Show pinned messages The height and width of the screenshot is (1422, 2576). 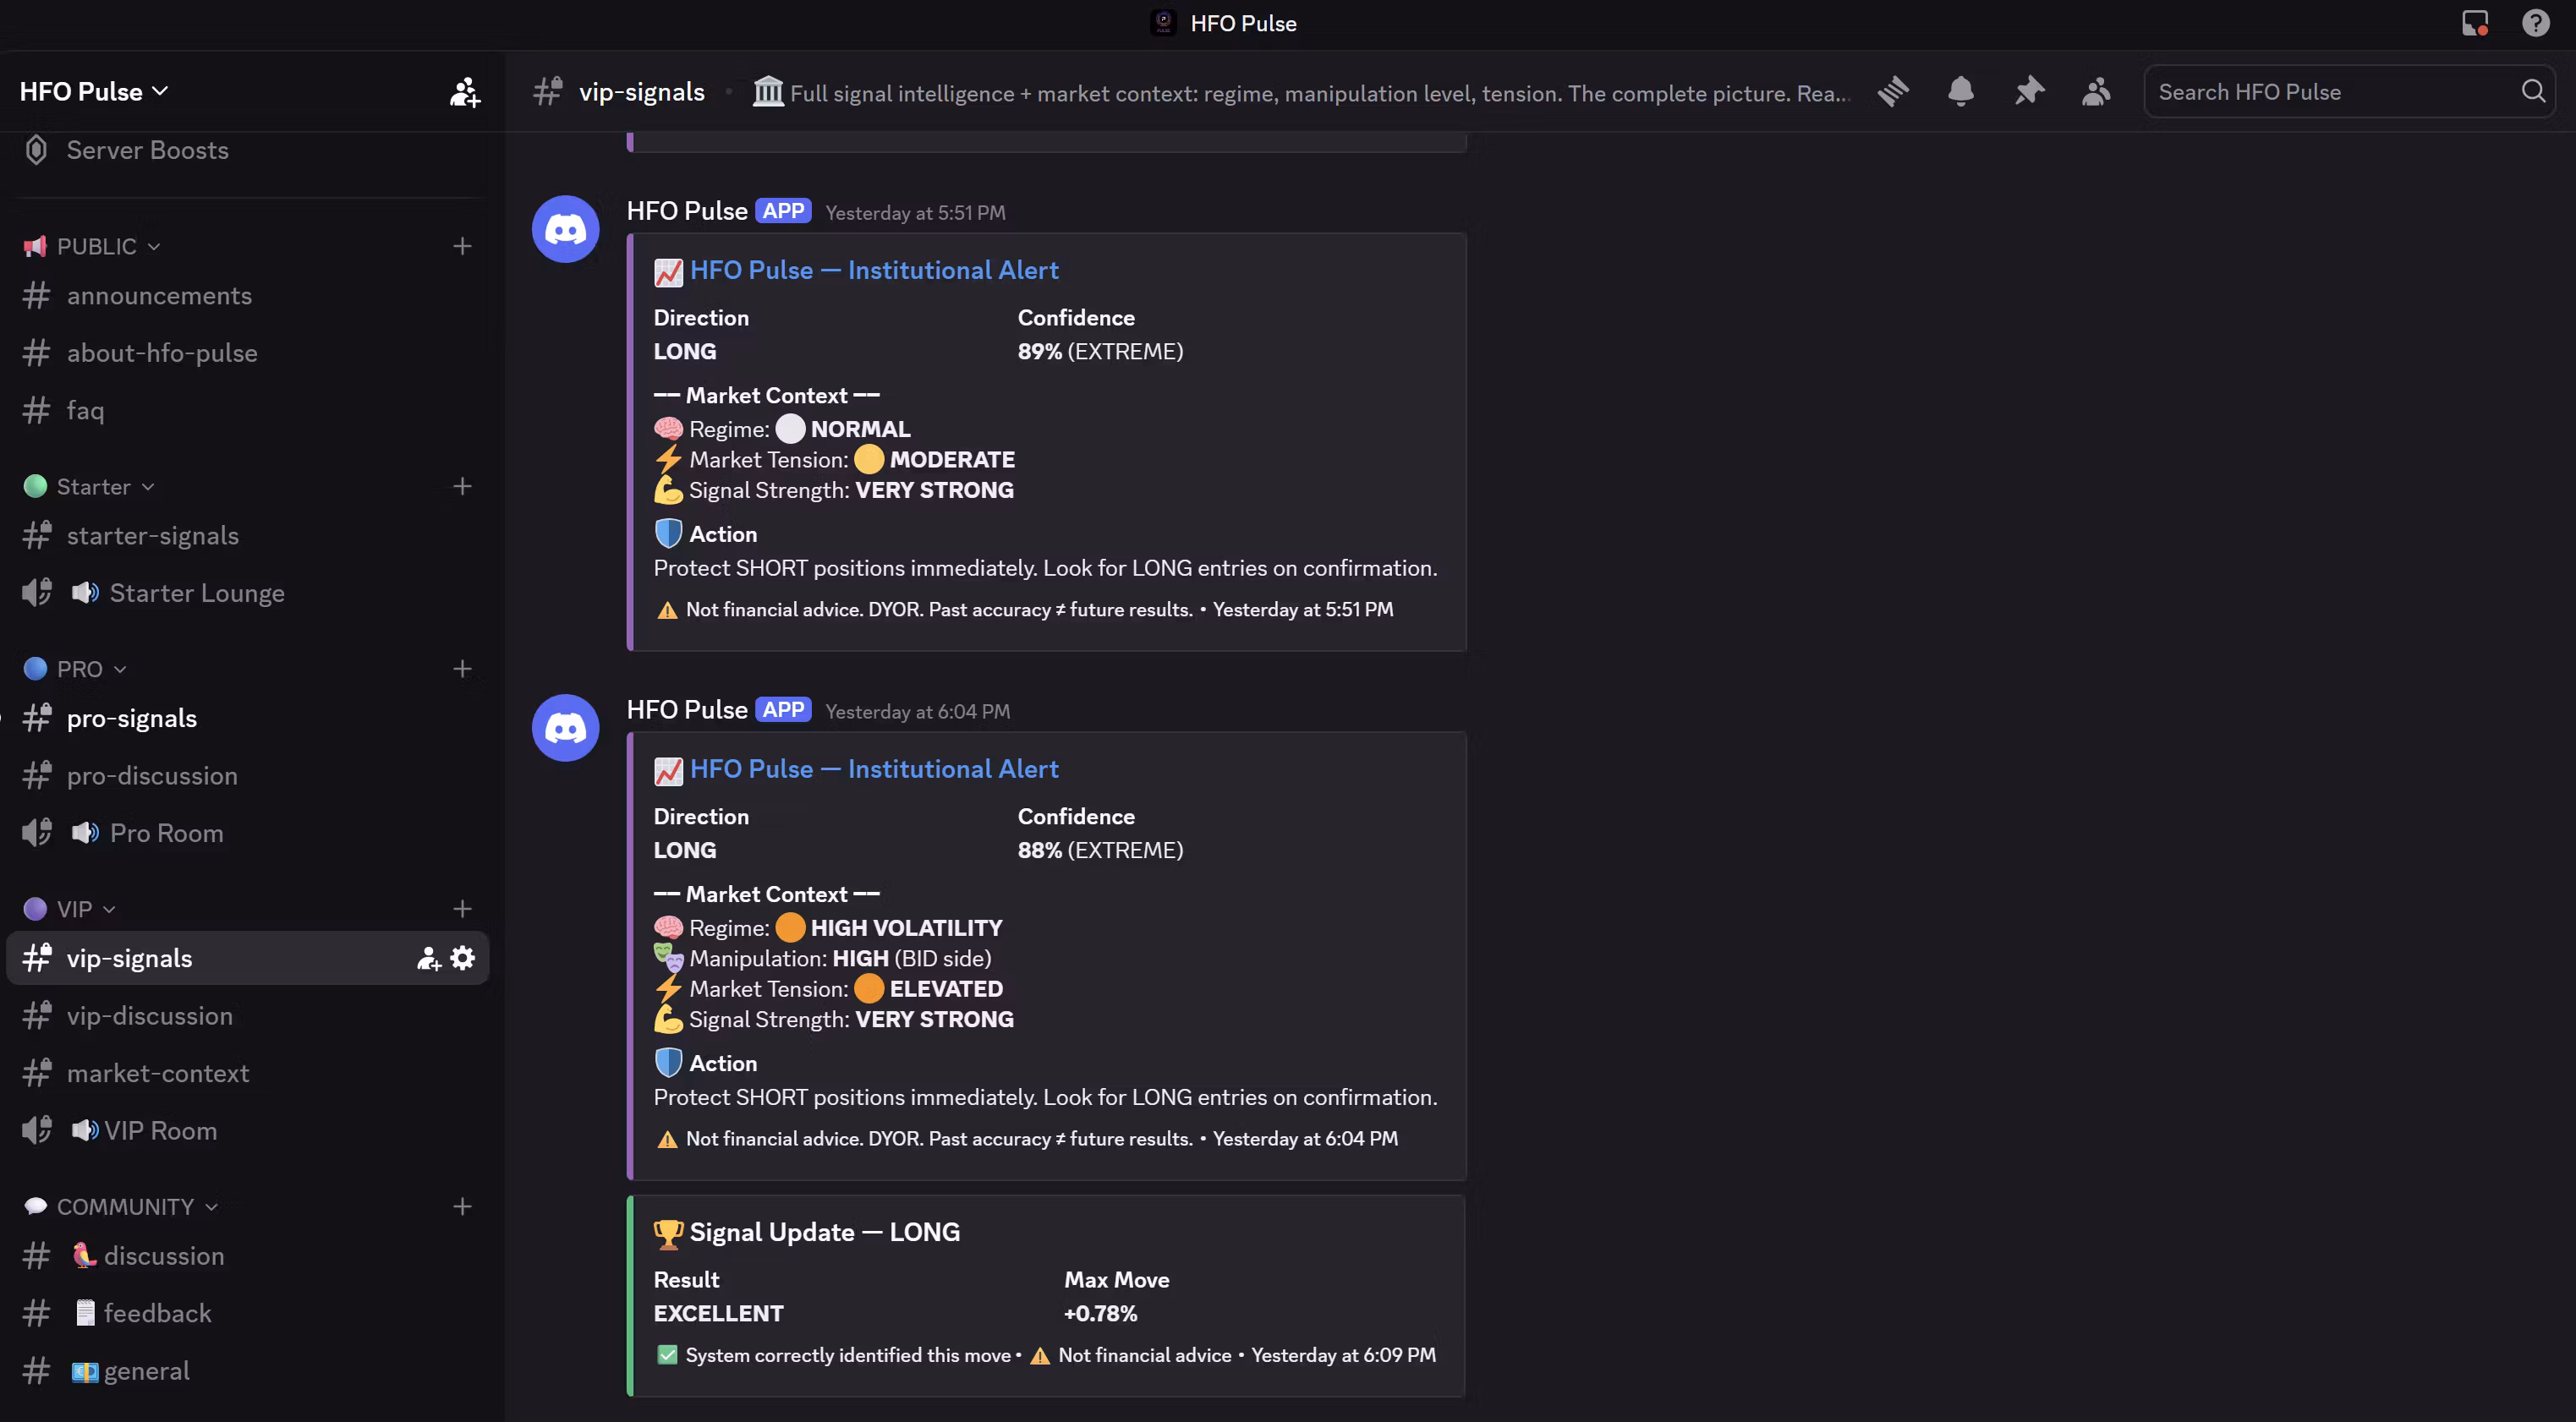click(2029, 92)
